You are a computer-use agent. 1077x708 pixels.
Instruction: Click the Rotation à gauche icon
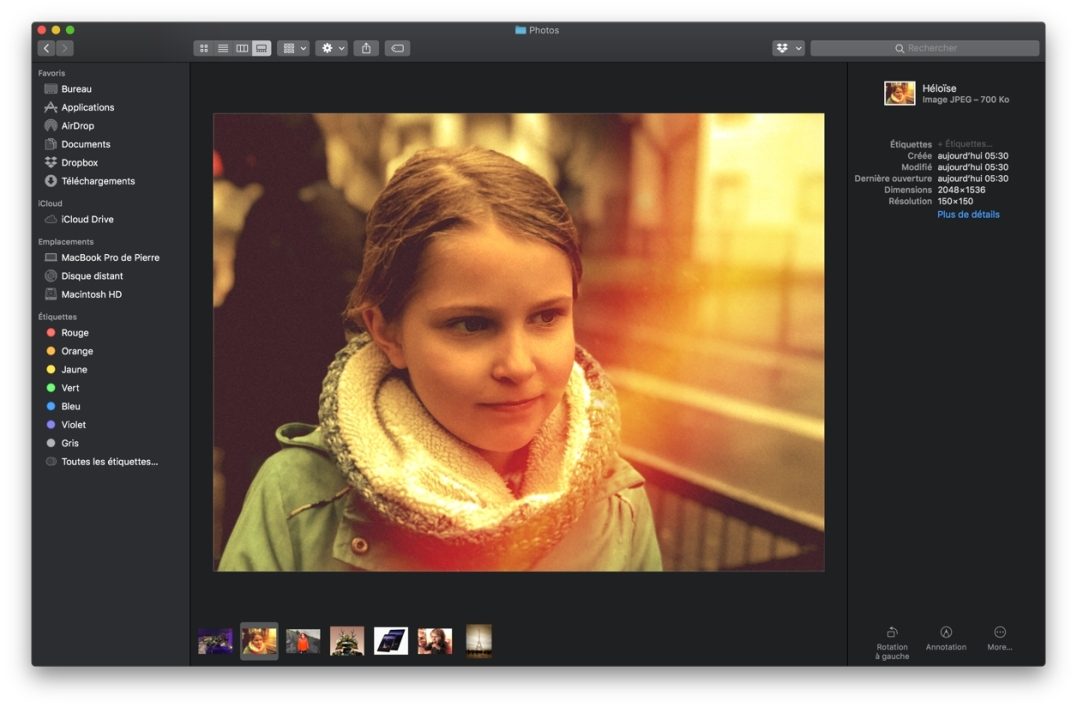tap(892, 632)
